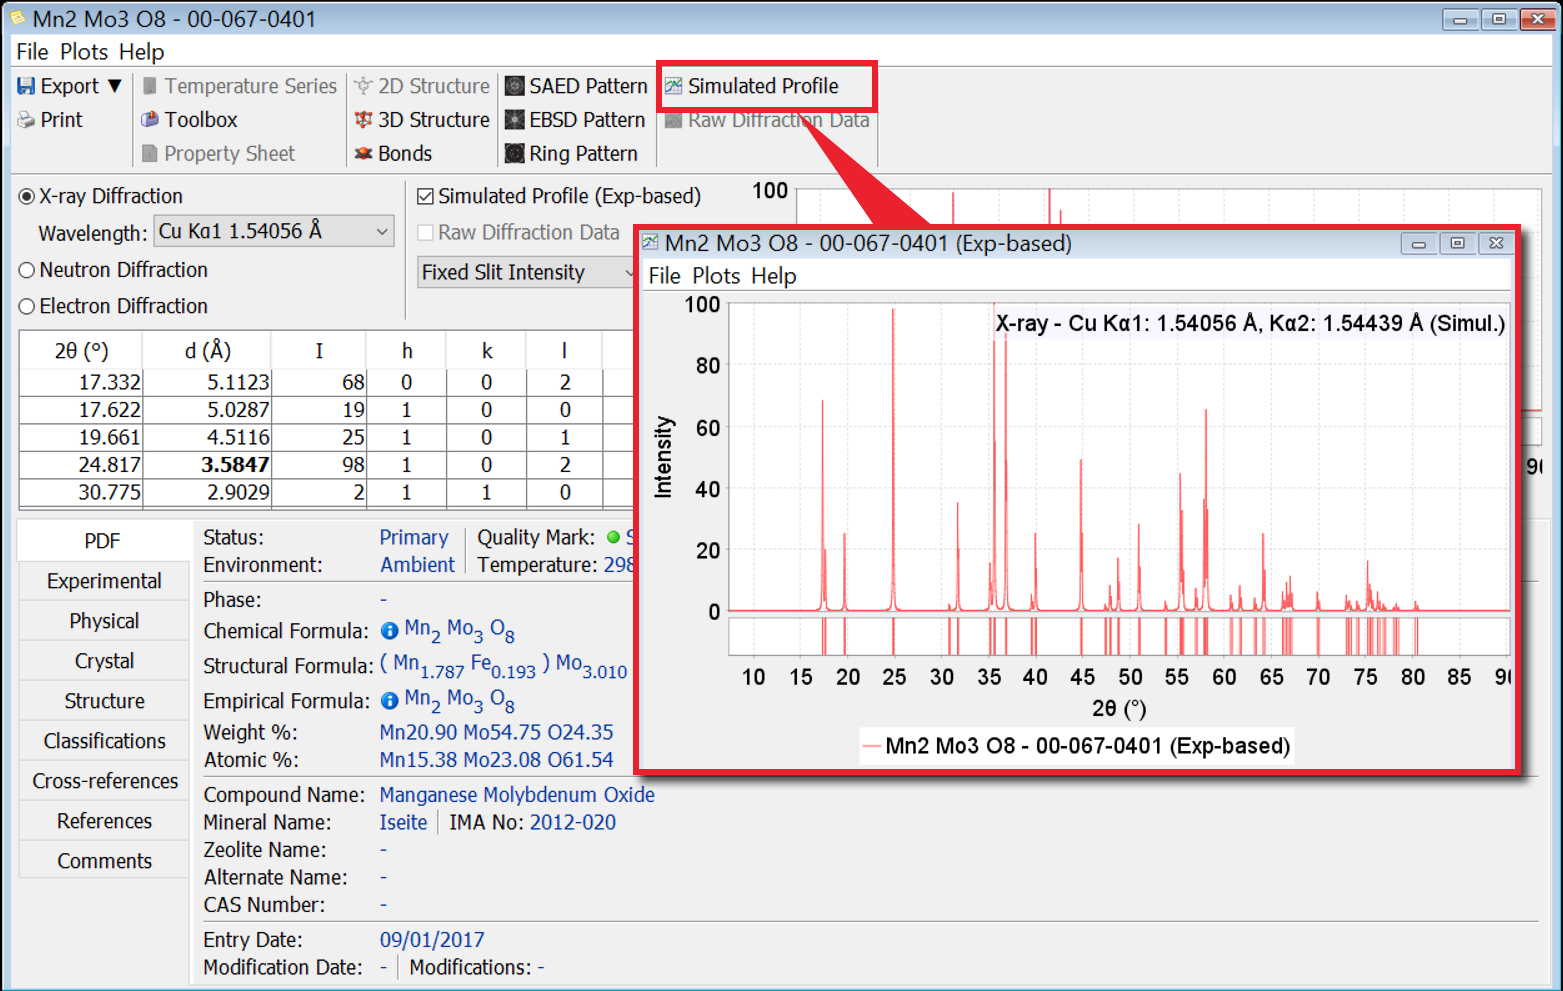This screenshot has height=991, width=1563.
Task: Switch to the Crystal tab
Action: pyautogui.click(x=104, y=661)
